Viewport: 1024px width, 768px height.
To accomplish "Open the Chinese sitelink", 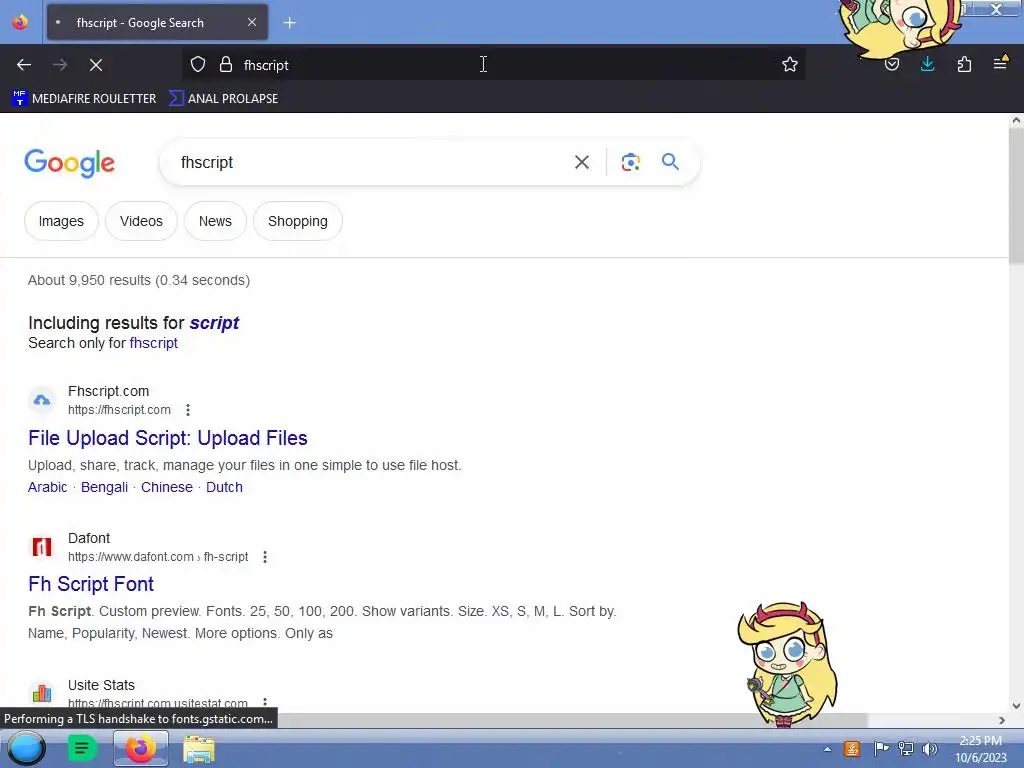I will pos(167,487).
